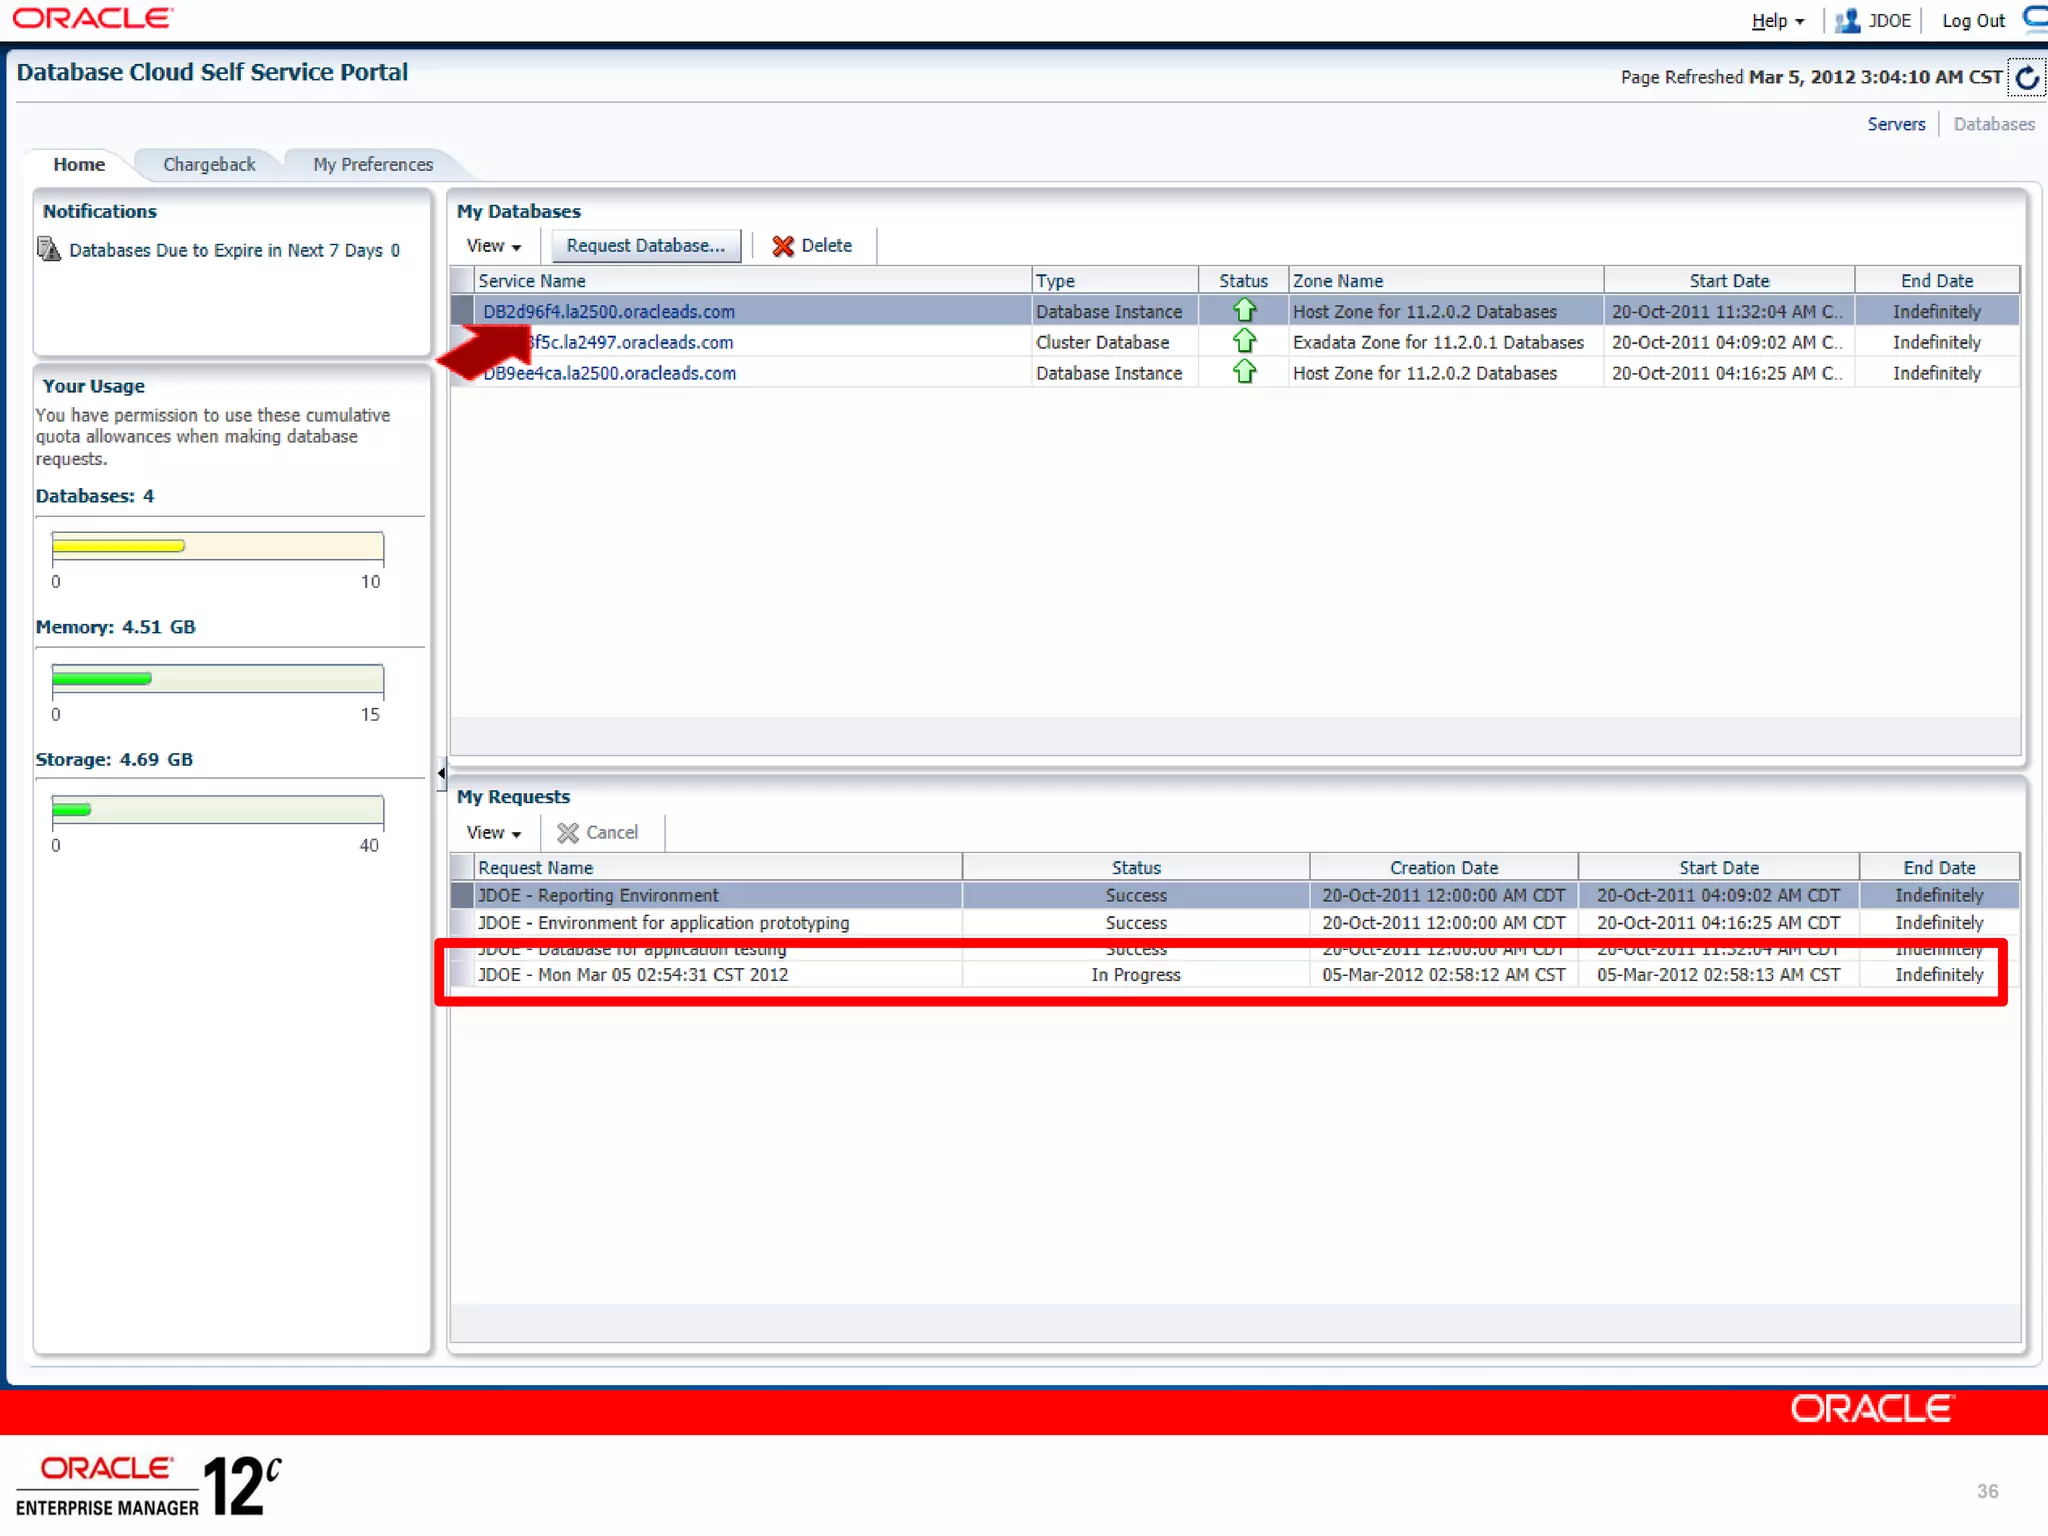Open View dropdown in My Databases
The image size is (2048, 1536).
coord(493,246)
